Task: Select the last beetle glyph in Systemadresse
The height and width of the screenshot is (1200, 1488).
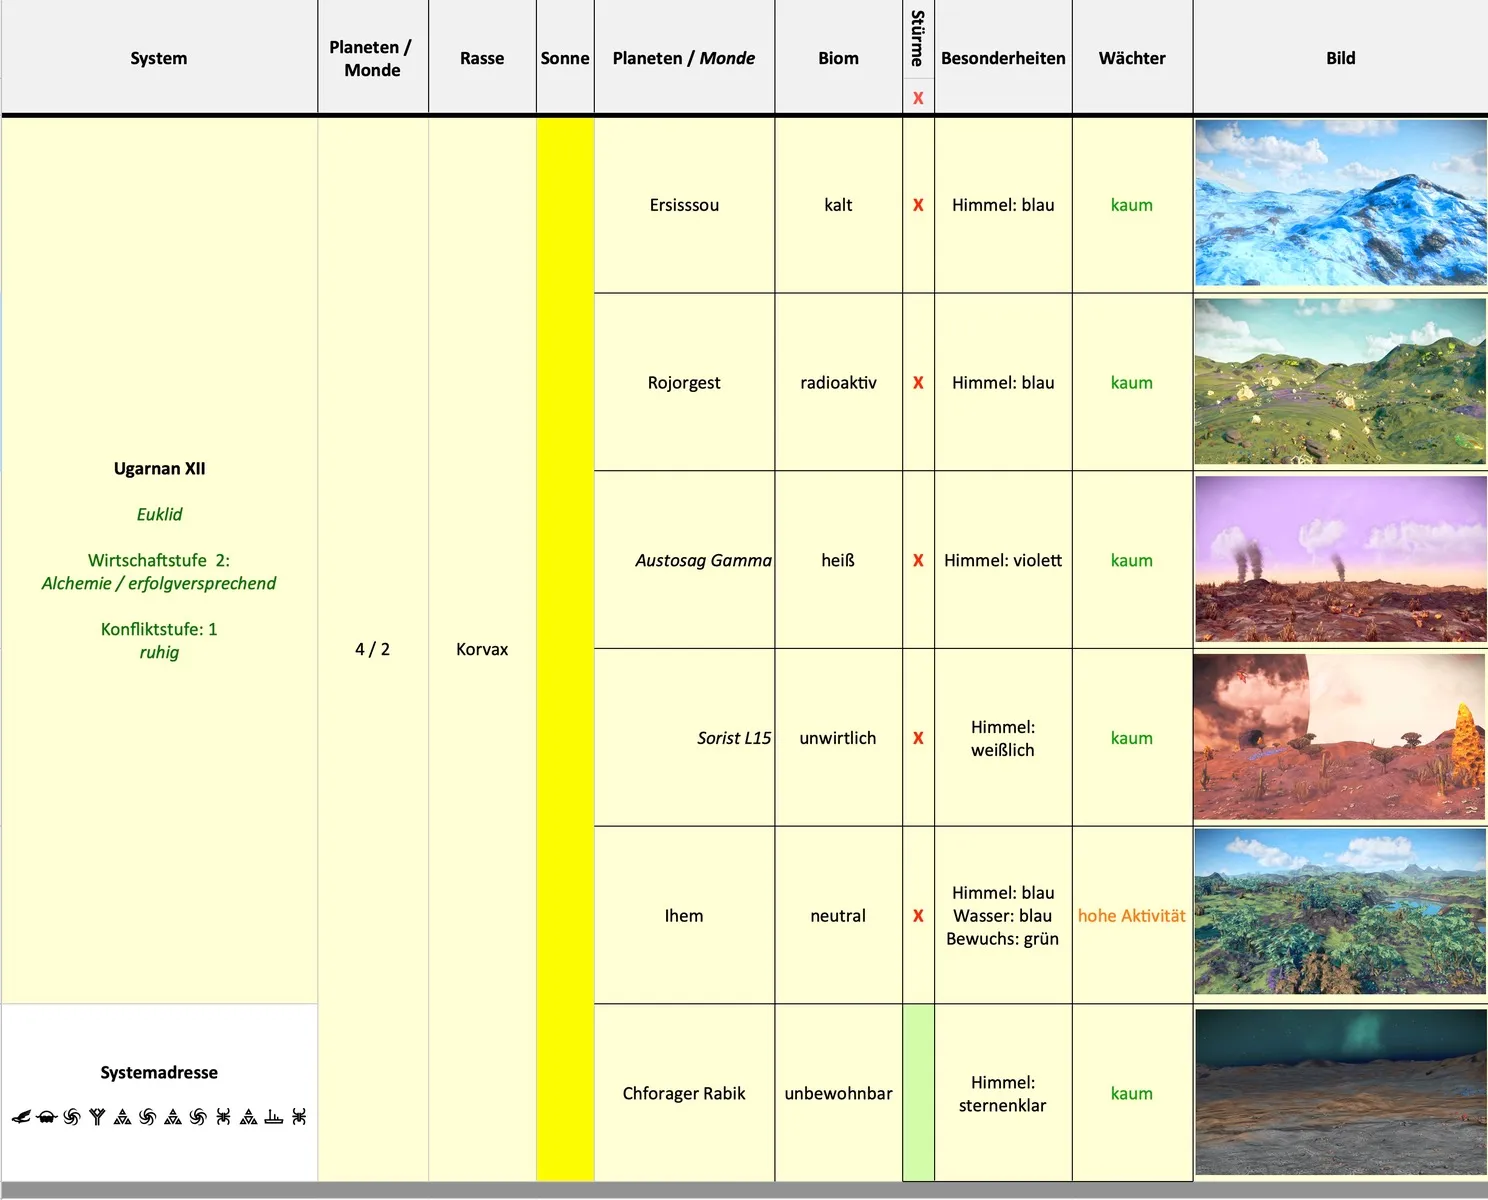Action: pyautogui.click(x=299, y=1117)
